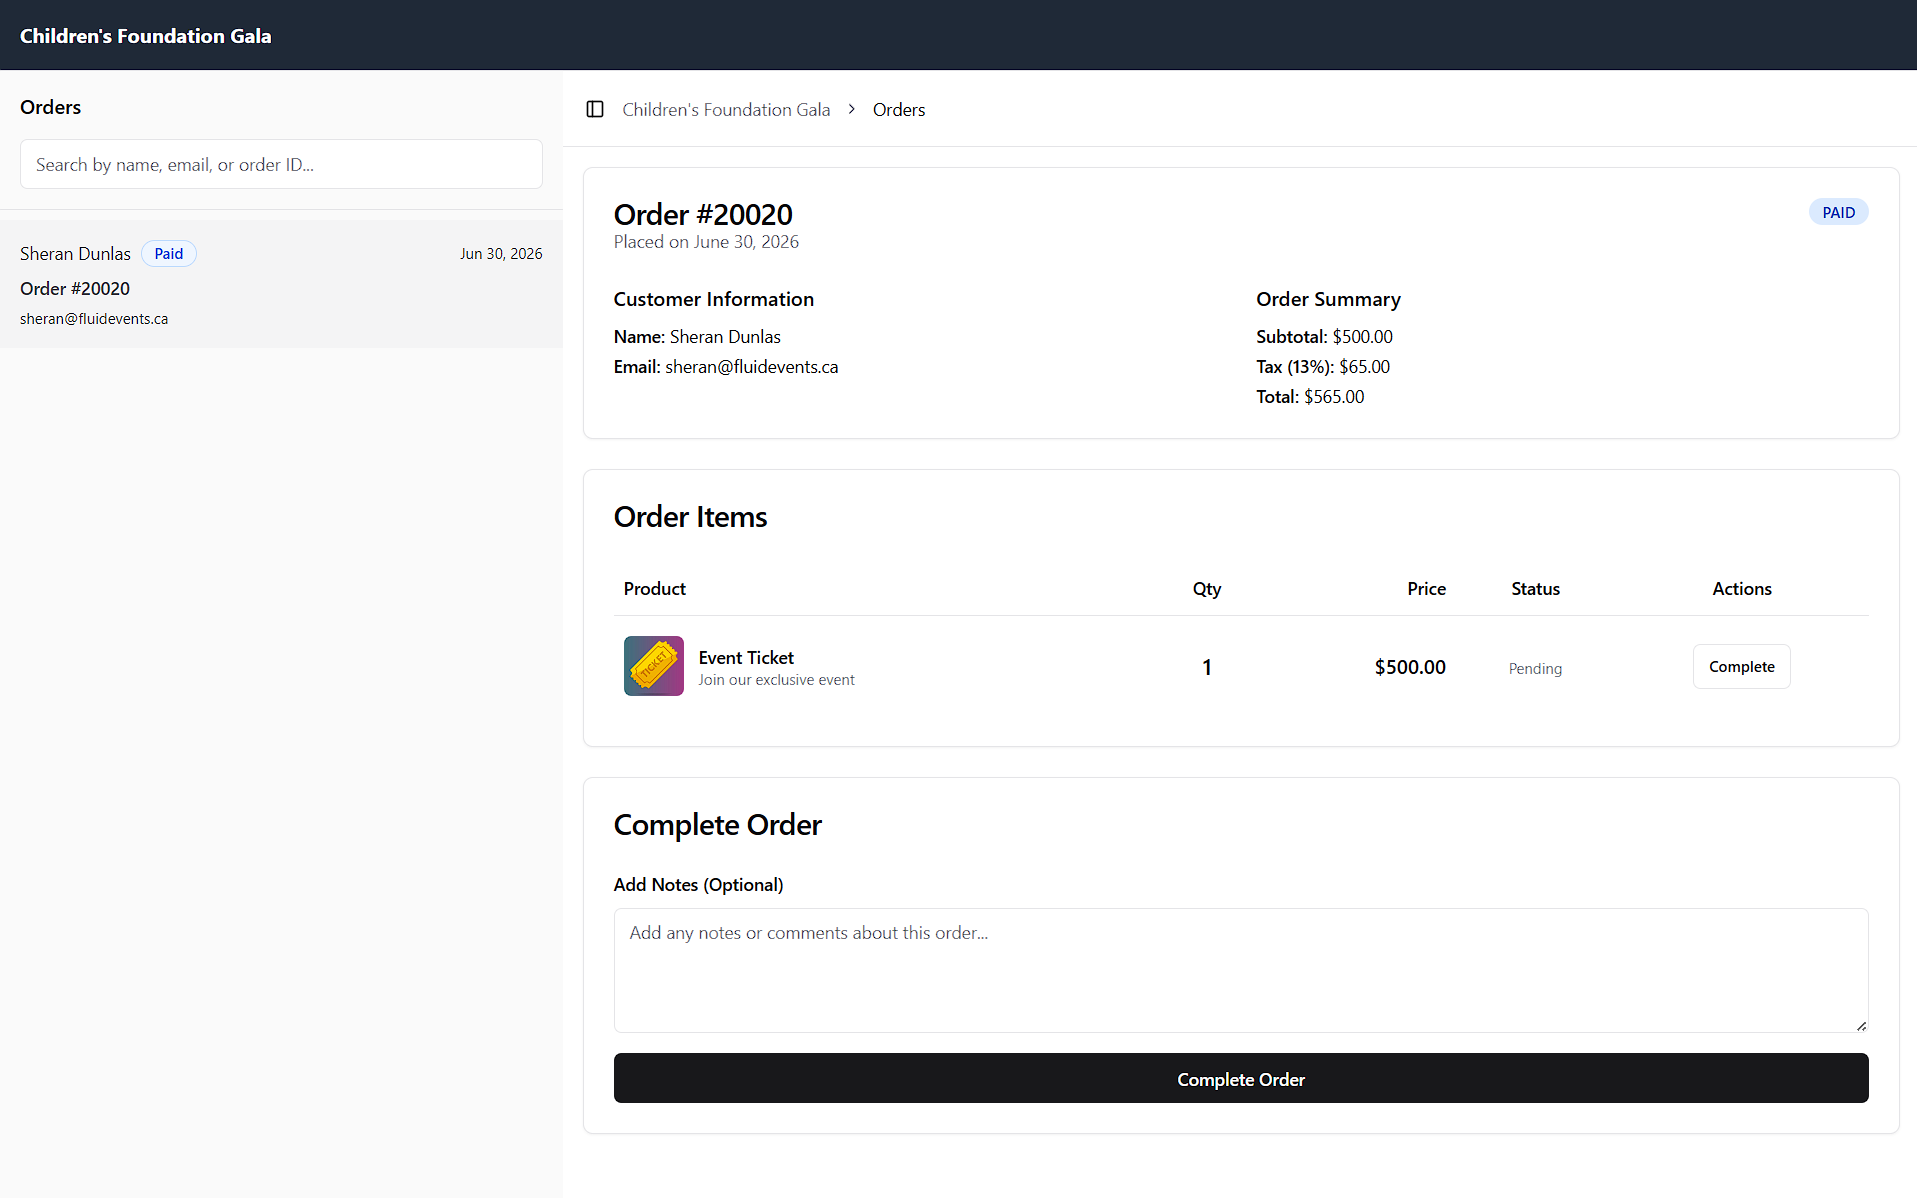Click the $500.00 price cell
The image size is (1917, 1198).
click(1410, 667)
